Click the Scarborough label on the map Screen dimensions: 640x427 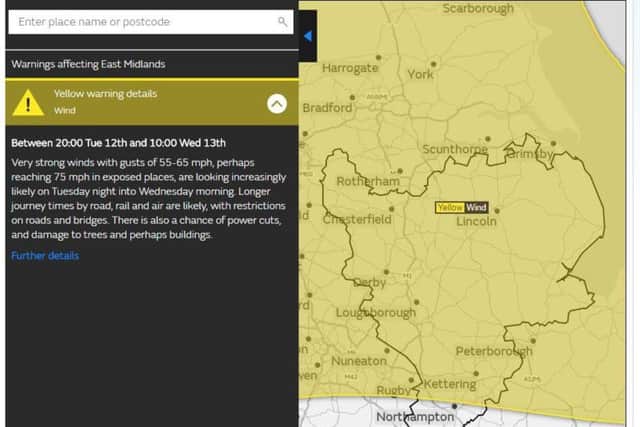tap(478, 9)
